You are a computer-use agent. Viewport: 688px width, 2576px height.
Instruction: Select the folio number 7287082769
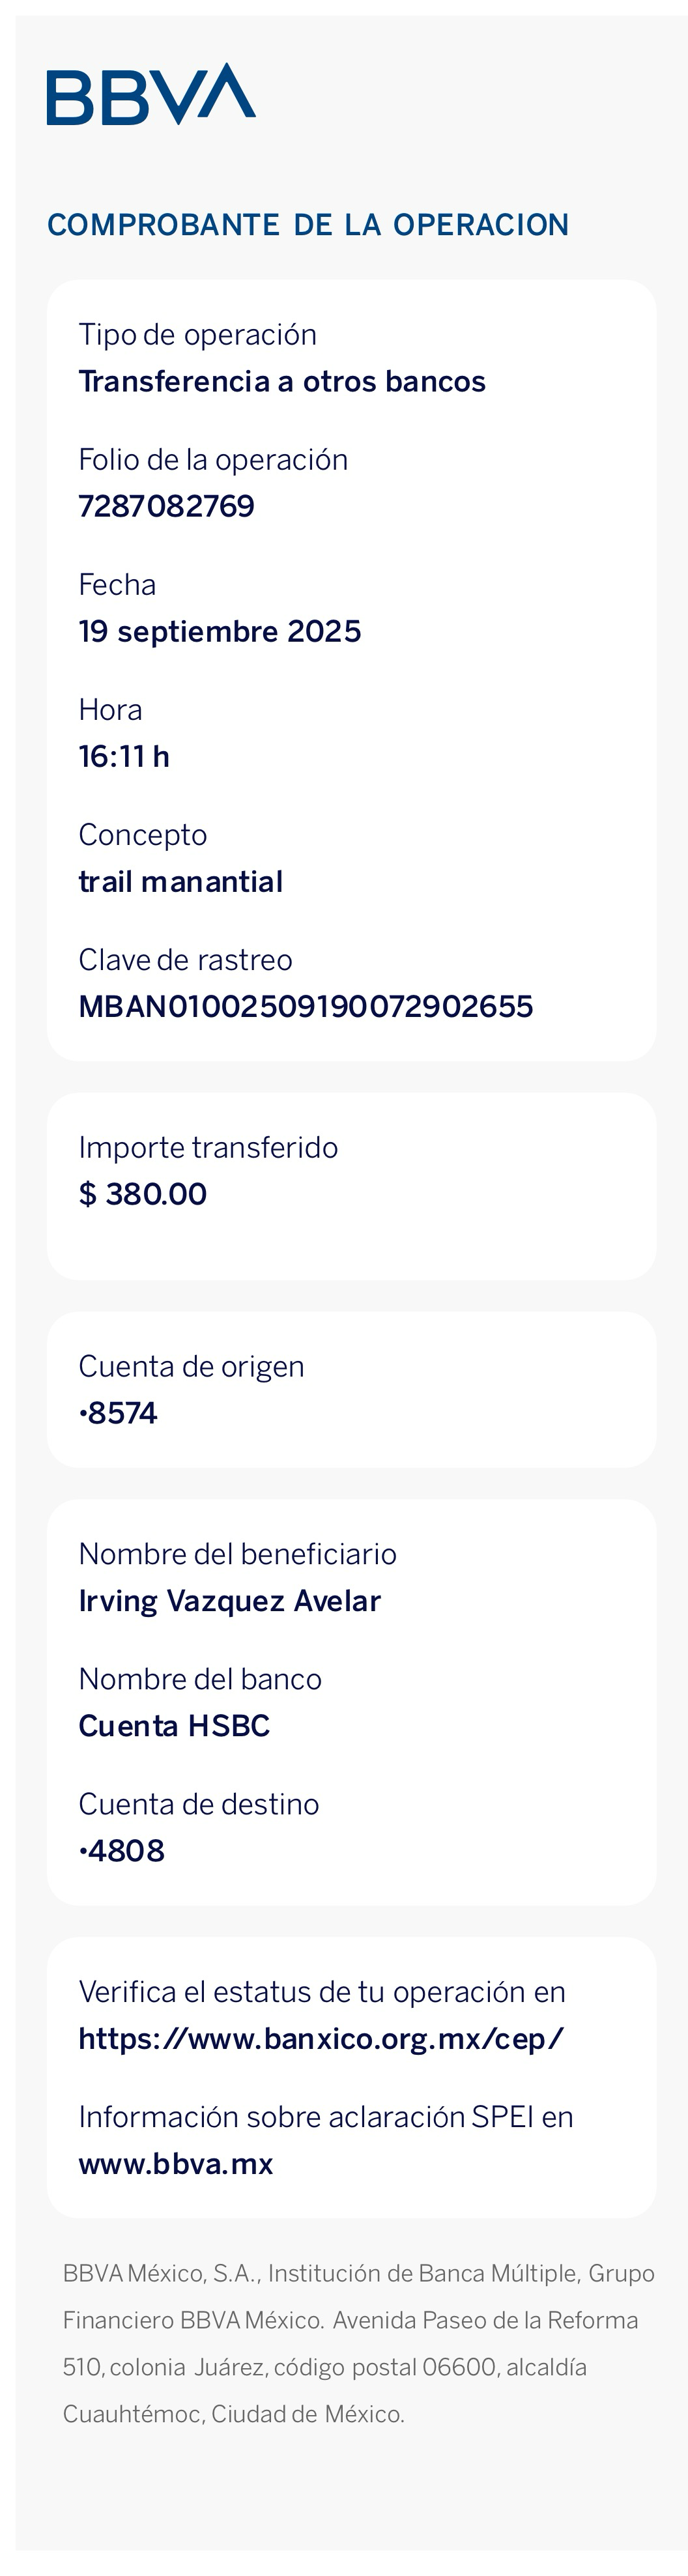coord(167,506)
